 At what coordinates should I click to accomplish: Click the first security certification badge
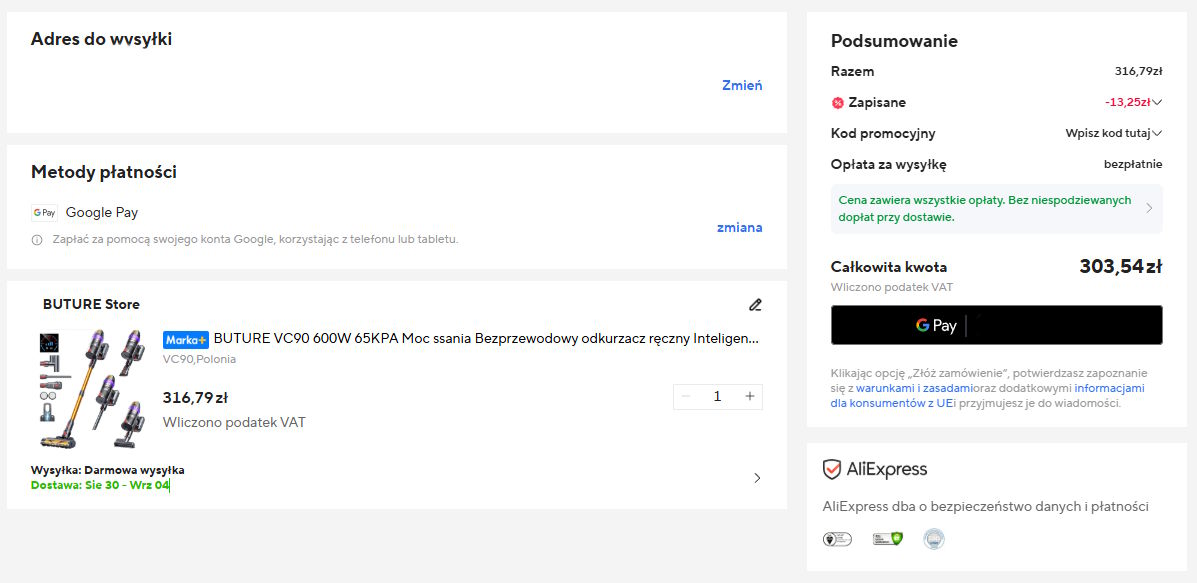click(x=837, y=539)
